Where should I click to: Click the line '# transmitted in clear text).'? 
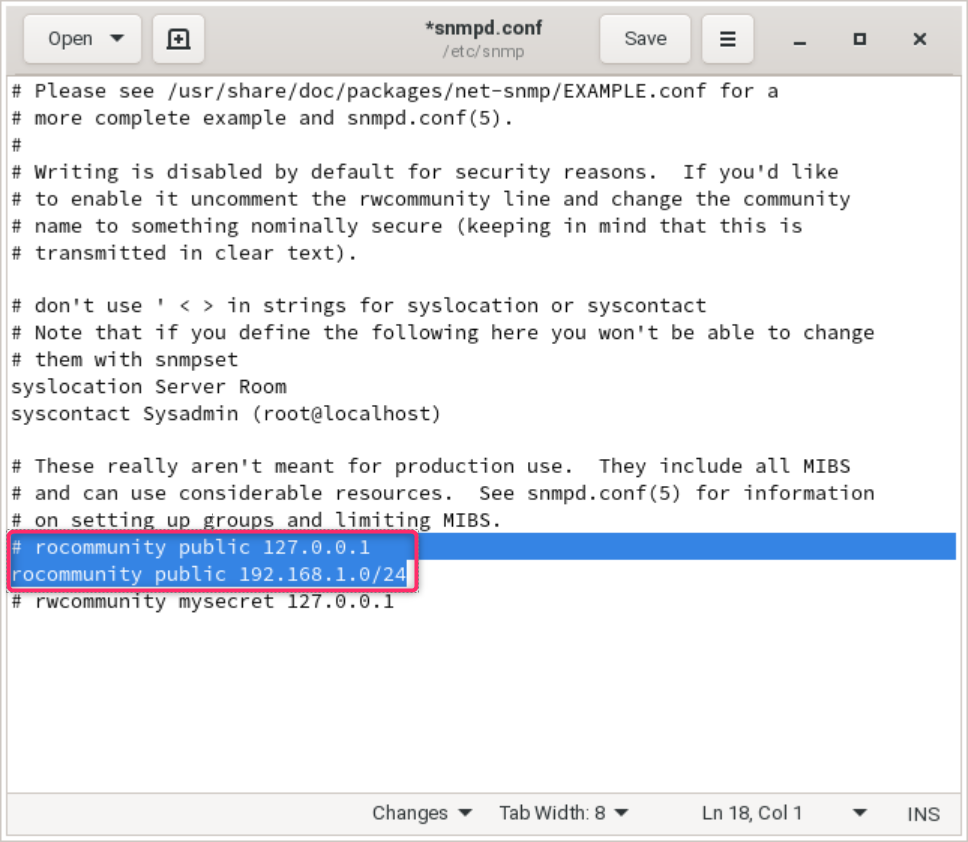(x=184, y=253)
